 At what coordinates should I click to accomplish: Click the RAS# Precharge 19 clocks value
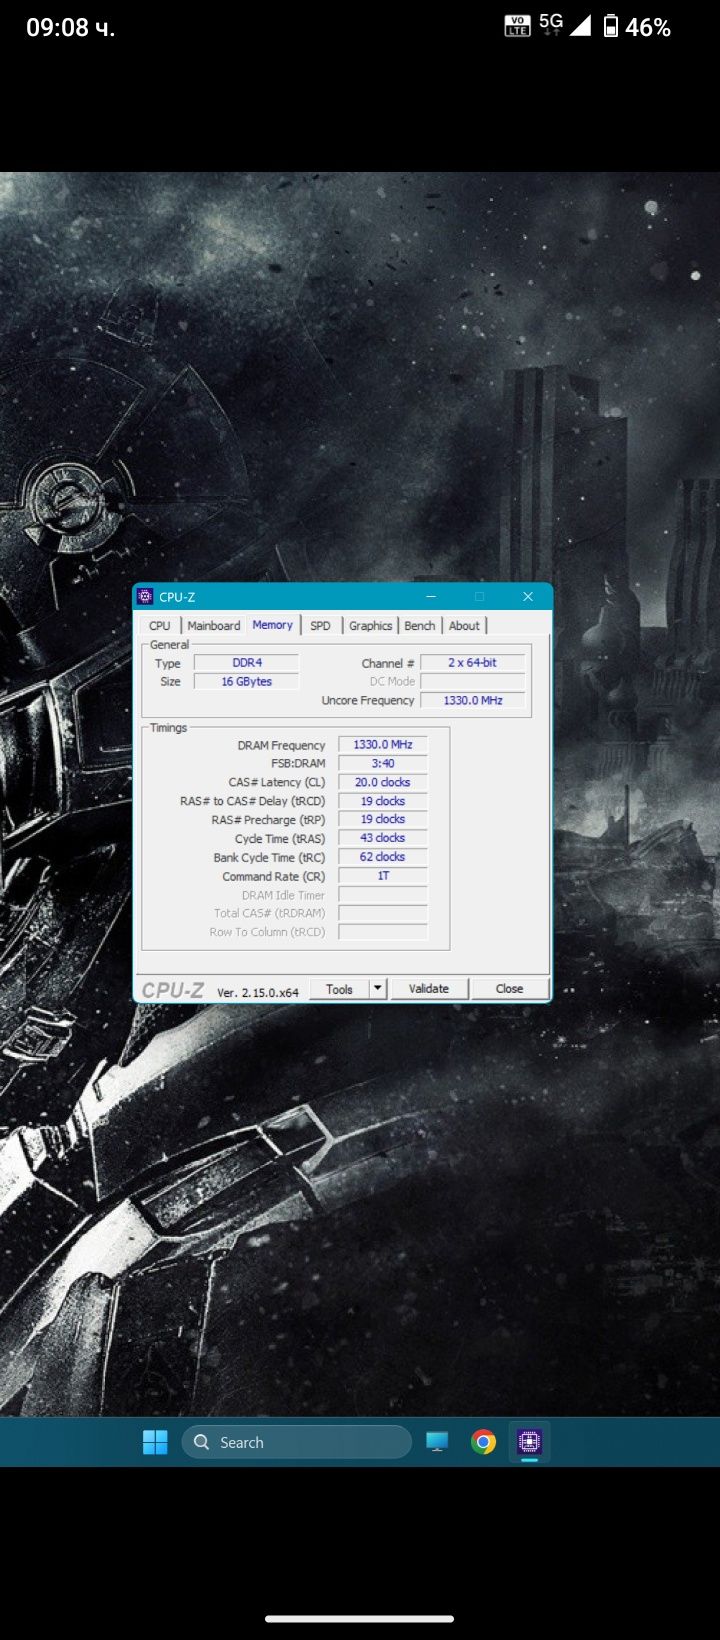[x=383, y=820]
